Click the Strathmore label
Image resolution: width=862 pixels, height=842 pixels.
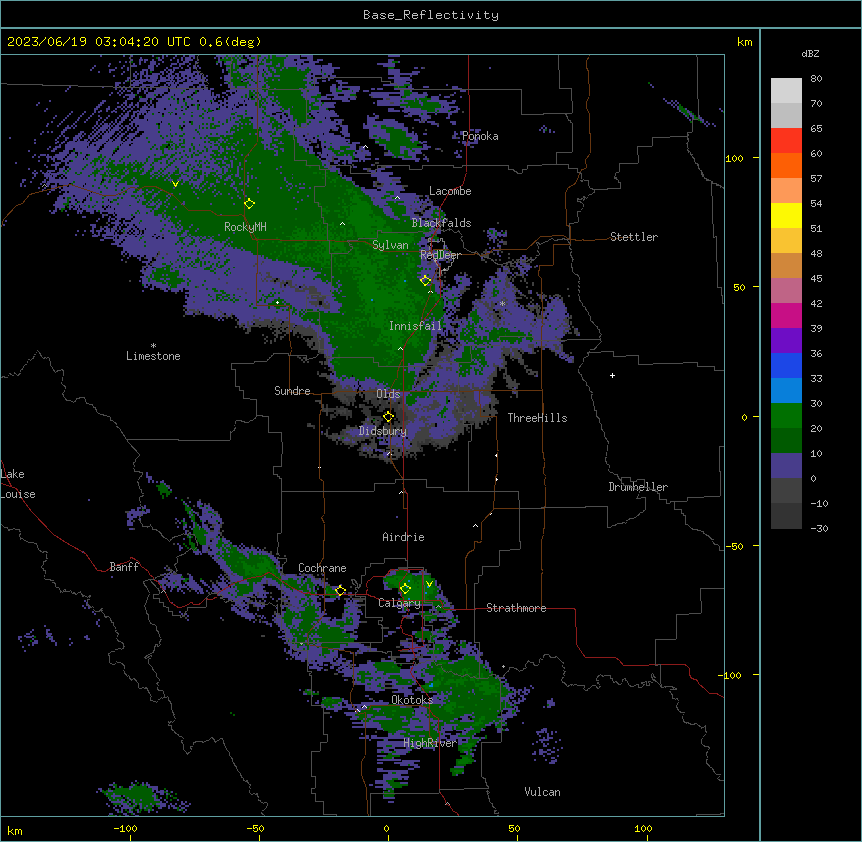pyautogui.click(x=516, y=608)
